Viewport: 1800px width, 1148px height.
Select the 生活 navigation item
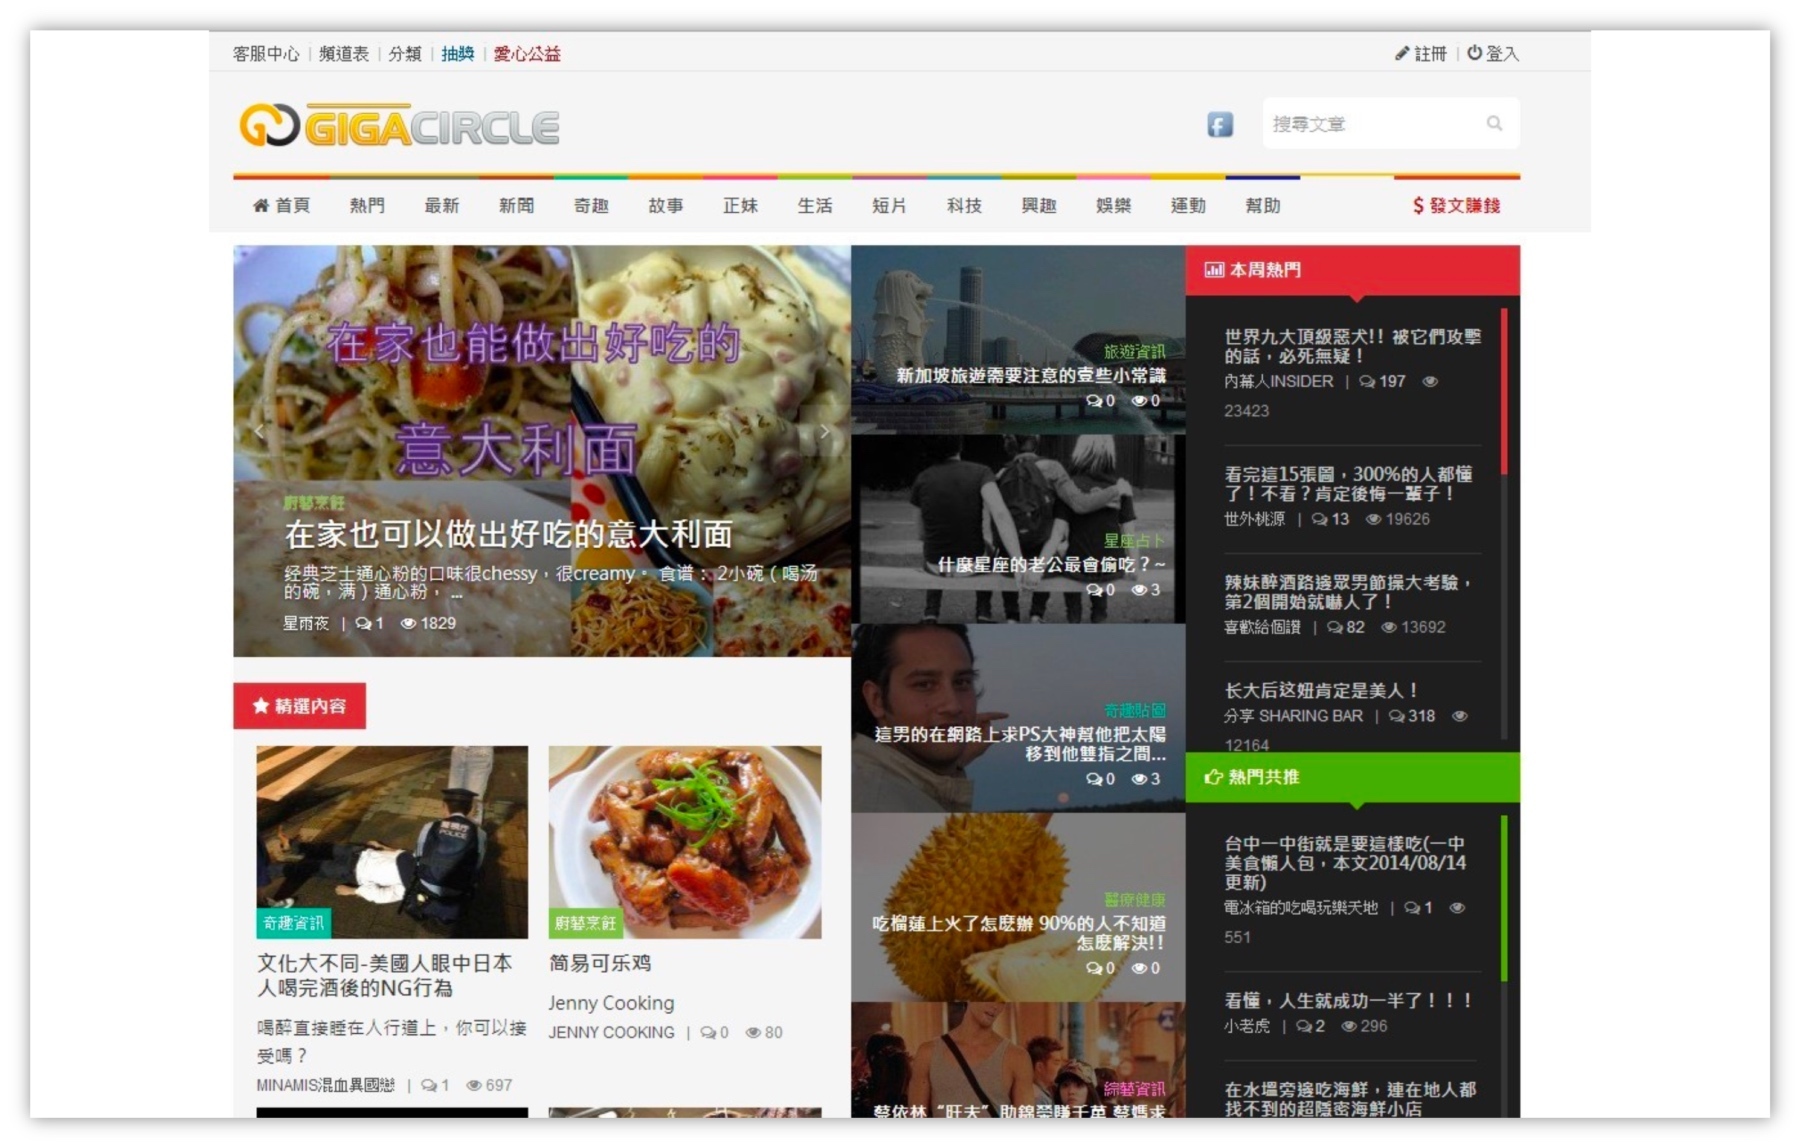click(x=815, y=206)
